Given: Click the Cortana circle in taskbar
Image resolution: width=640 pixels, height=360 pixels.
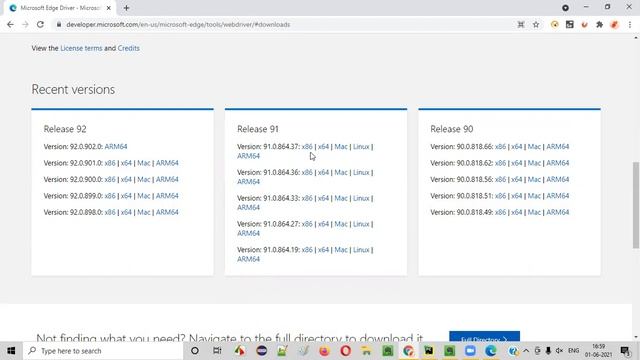Looking at the screenshot, I should tap(195, 351).
